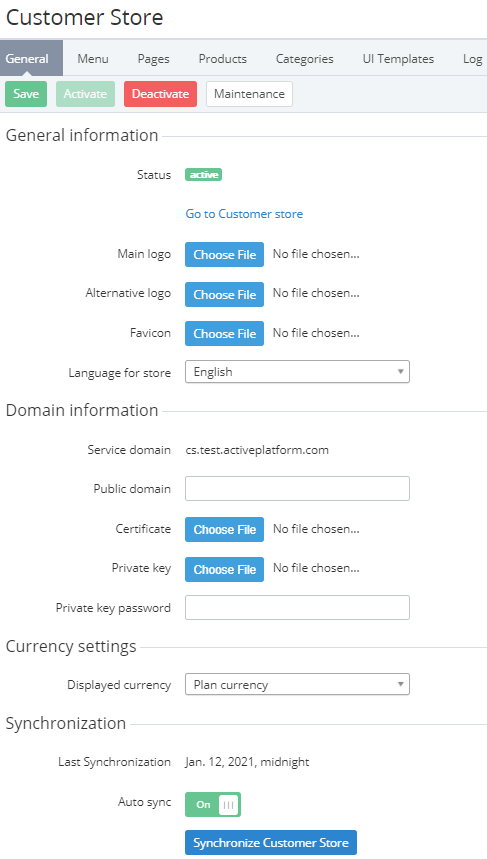Focus the Private key password field

pos(297,607)
